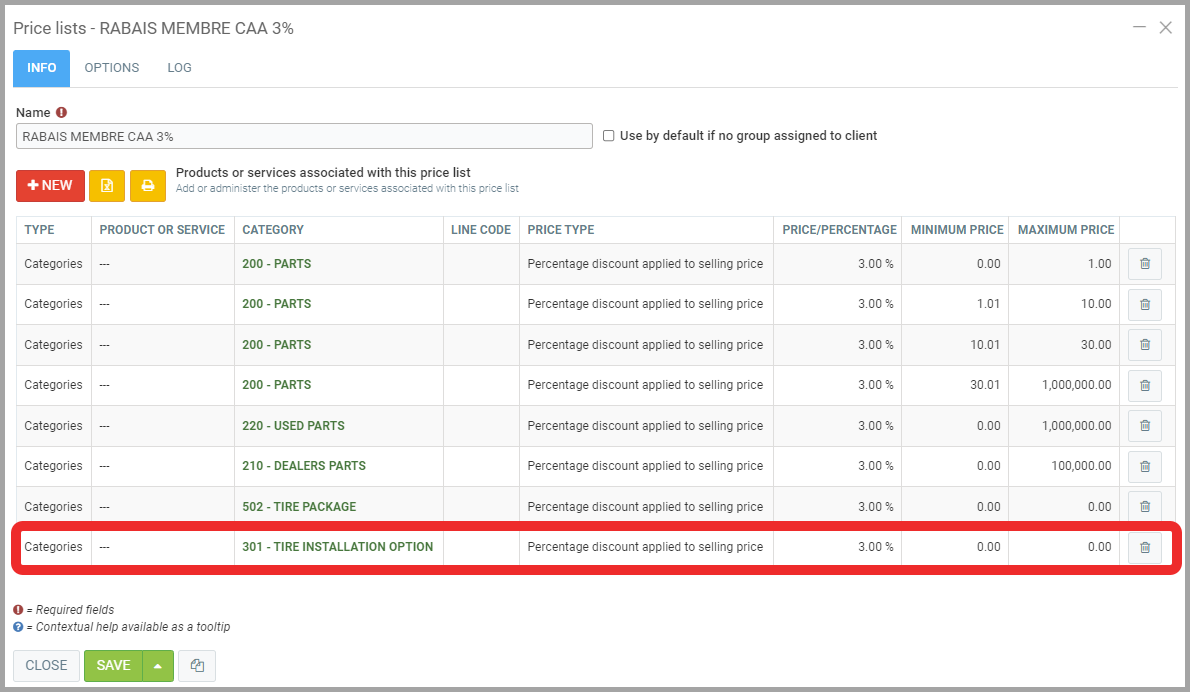The image size is (1190, 692).
Task: Open the 301 - TIRE INSTALLATION OPTION category link
Action: 337,547
